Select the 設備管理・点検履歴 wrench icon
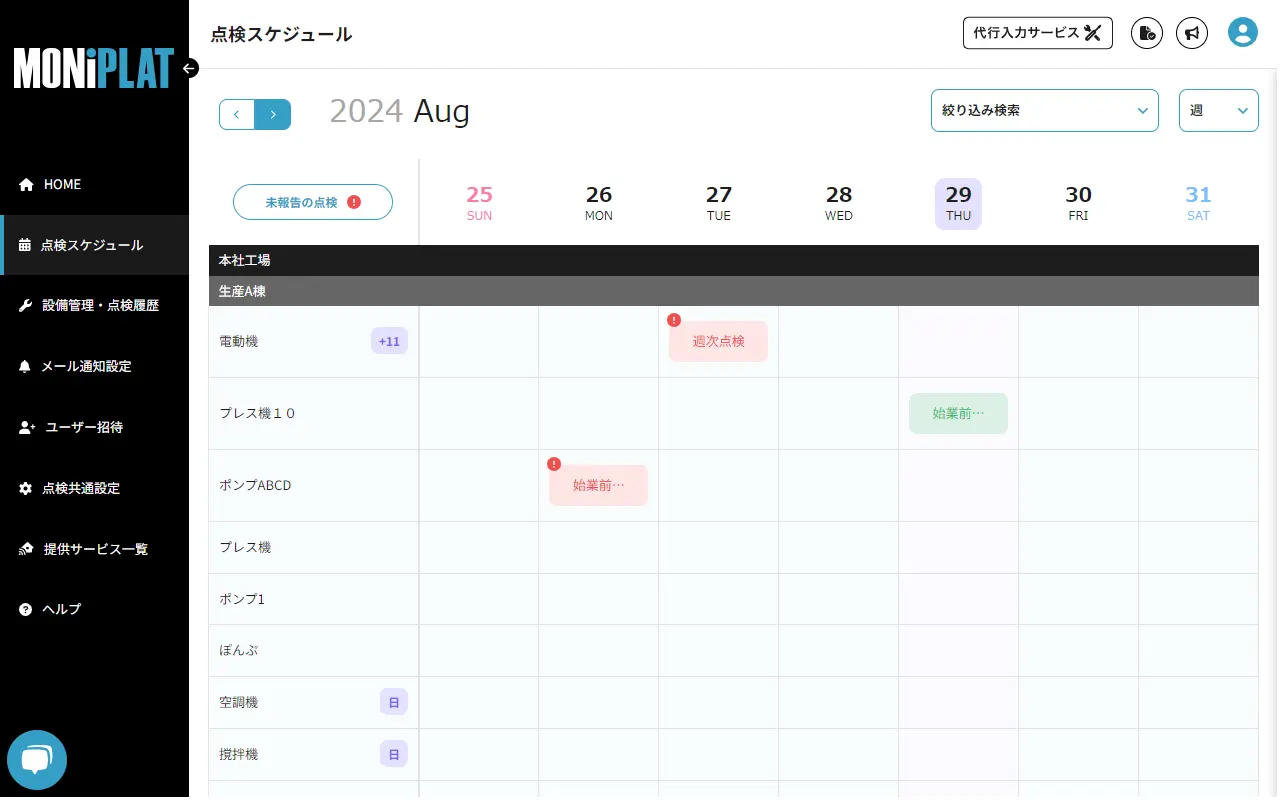 tap(27, 305)
